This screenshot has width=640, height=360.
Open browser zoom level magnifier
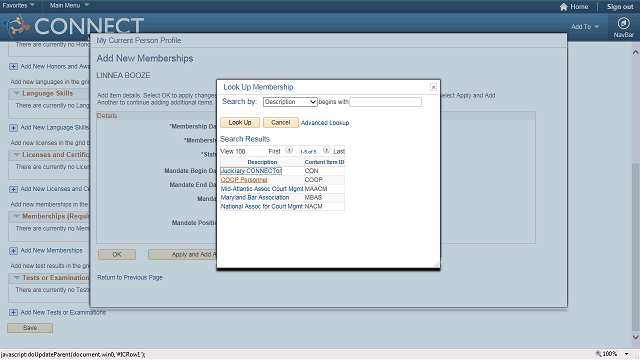pyautogui.click(x=598, y=354)
